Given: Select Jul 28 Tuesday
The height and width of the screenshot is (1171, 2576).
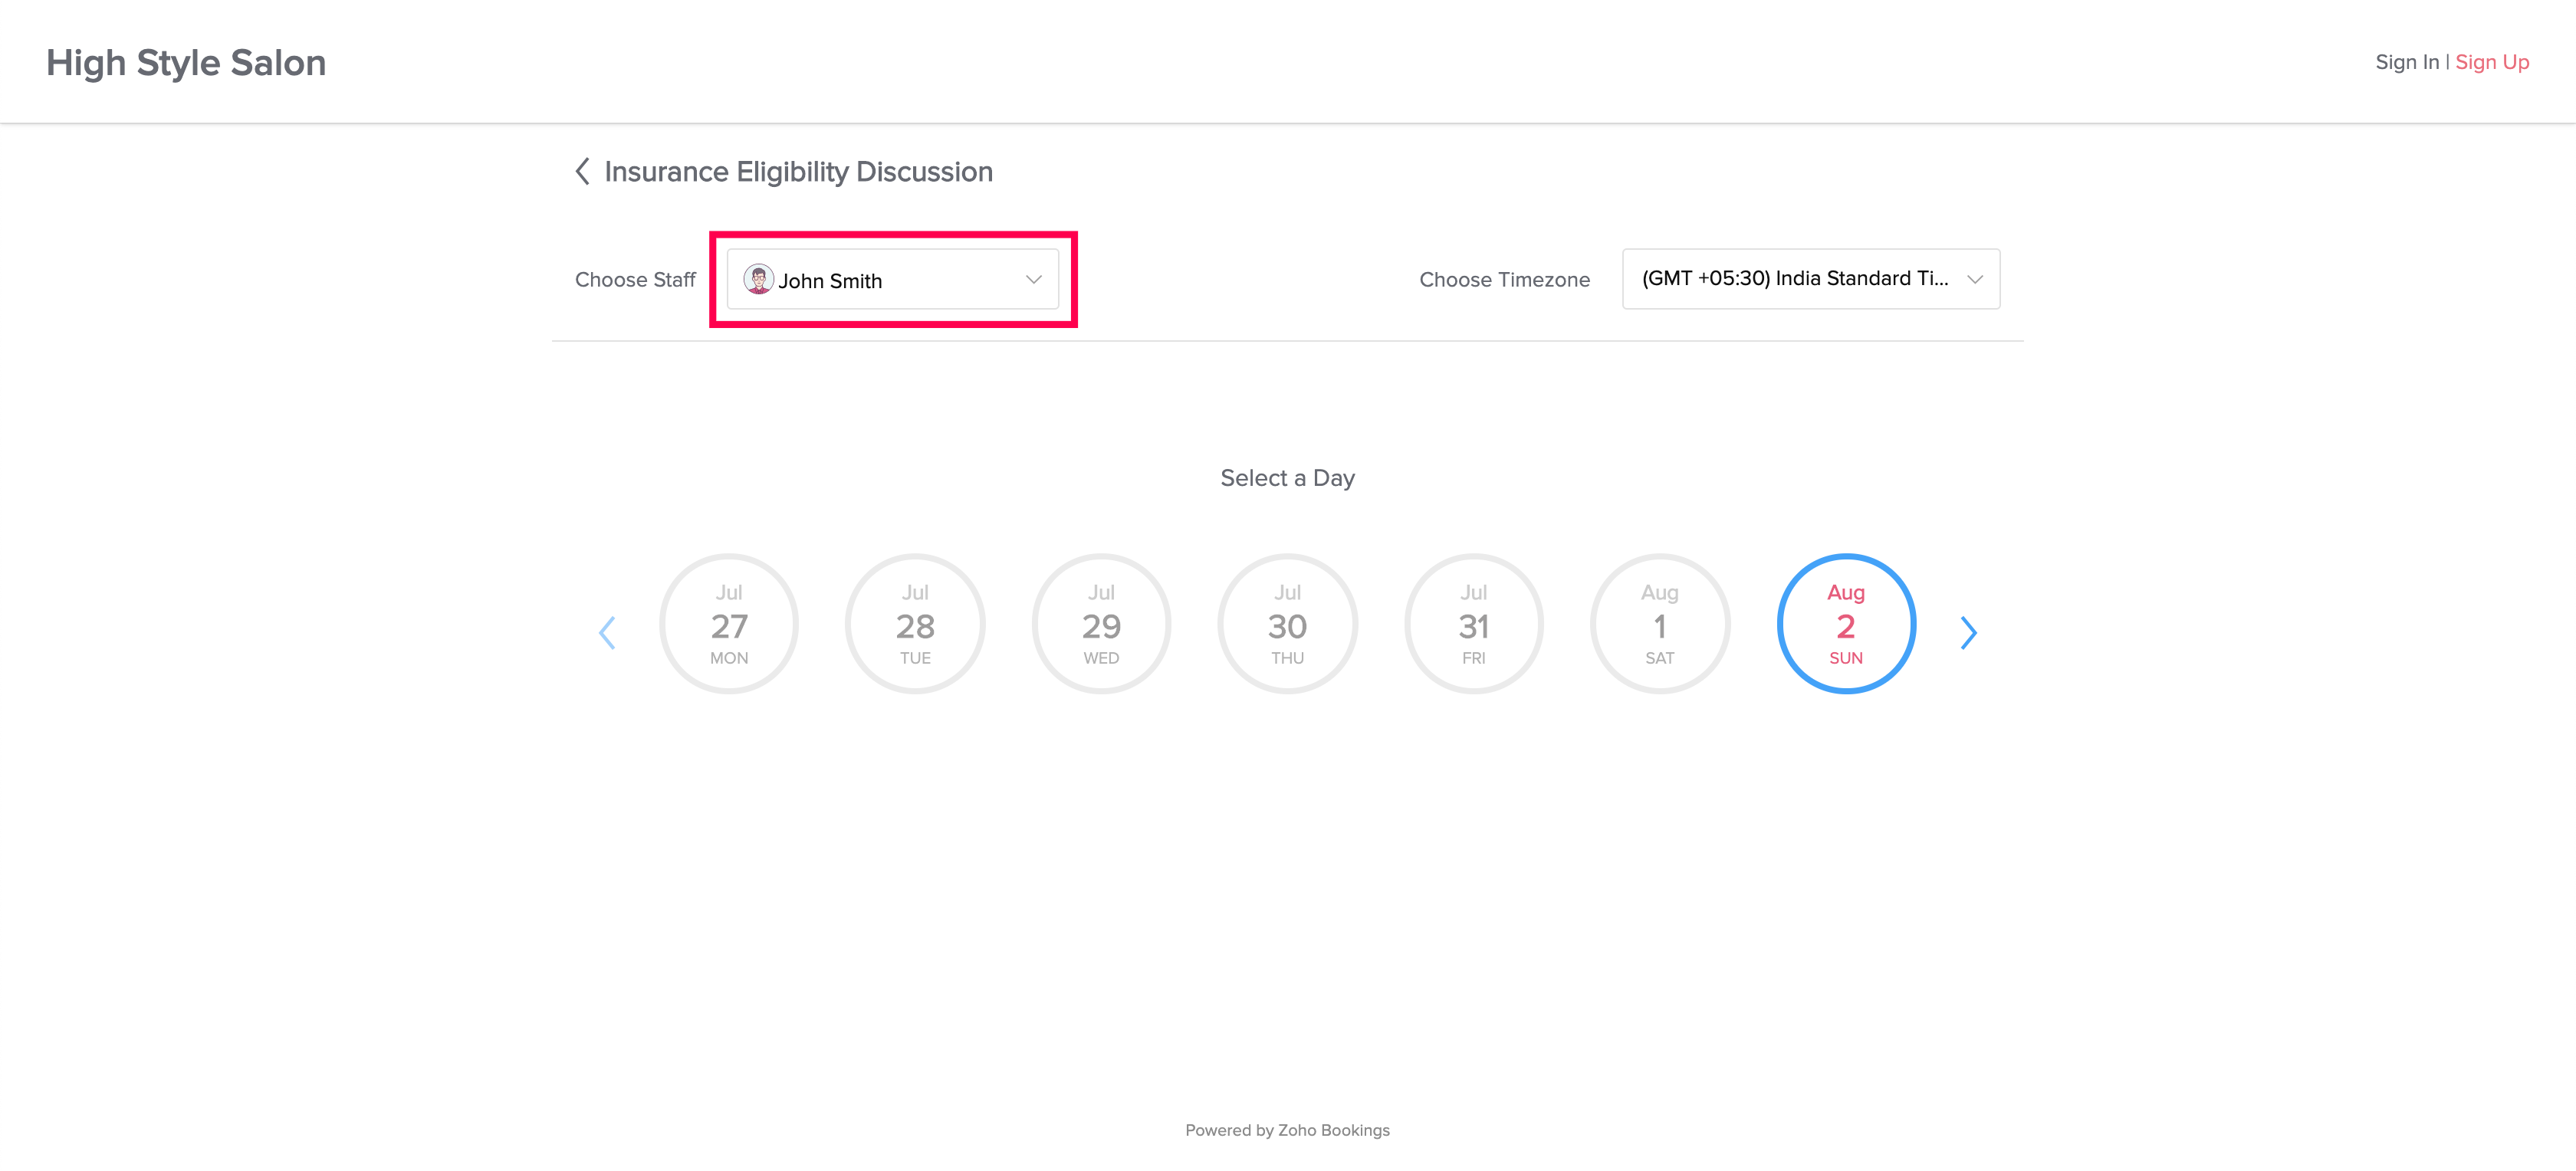Looking at the screenshot, I should point(915,624).
